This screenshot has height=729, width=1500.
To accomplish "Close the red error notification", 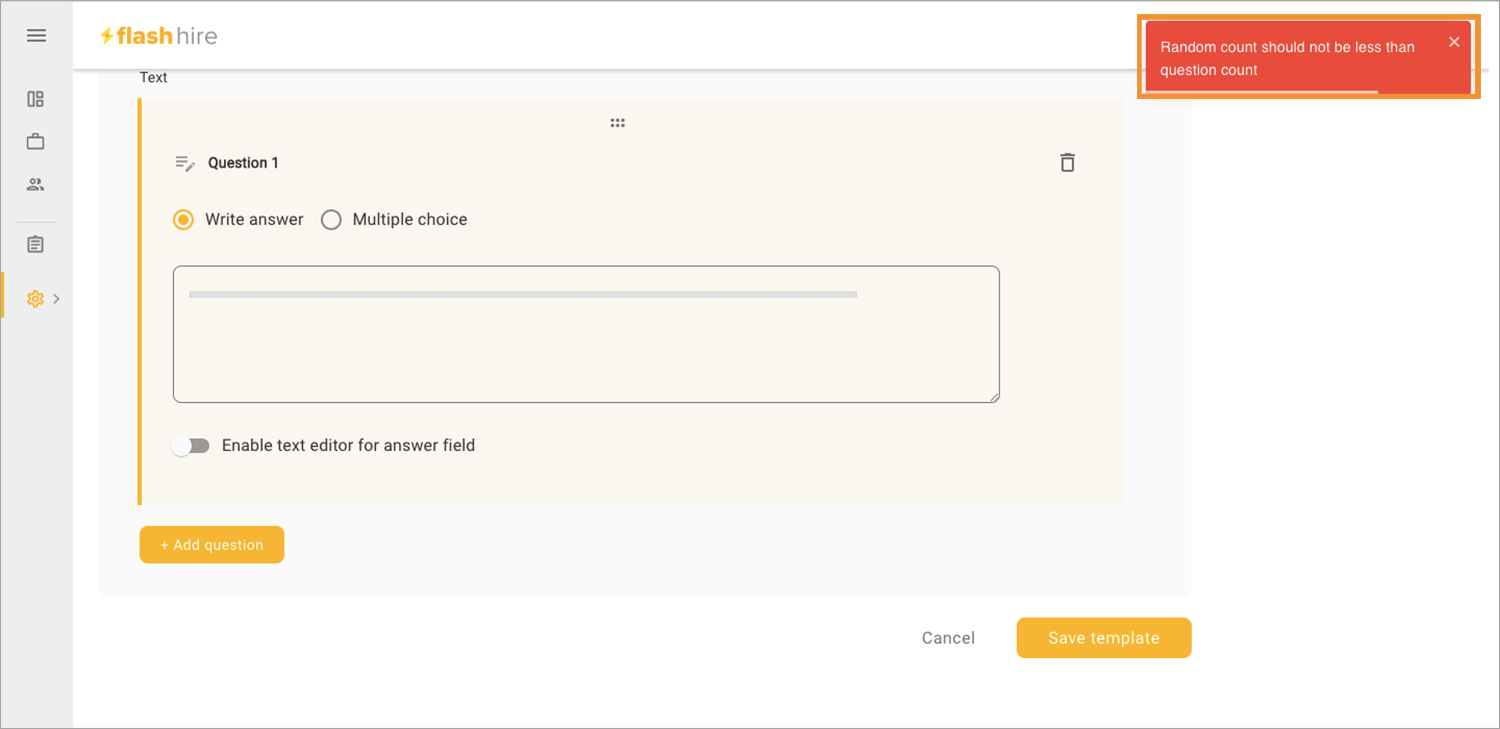I will (x=1454, y=42).
